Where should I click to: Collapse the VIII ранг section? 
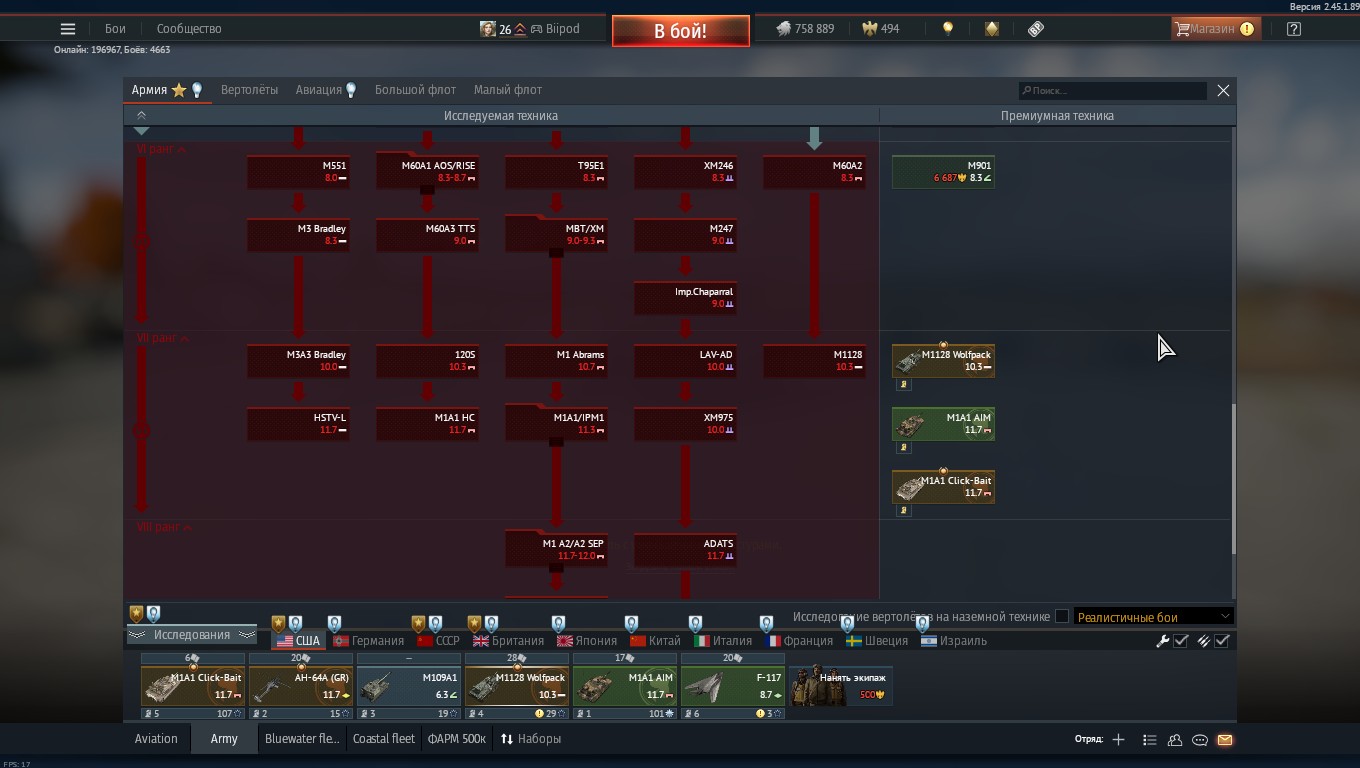[165, 527]
